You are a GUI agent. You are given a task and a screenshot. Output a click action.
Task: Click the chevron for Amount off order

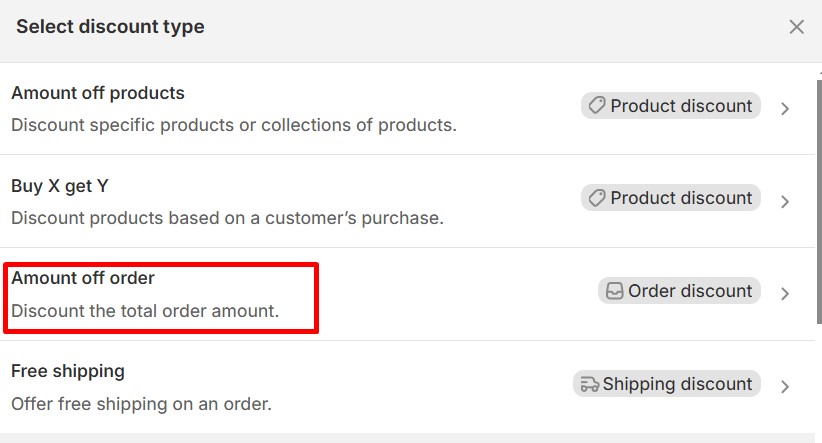pyautogui.click(x=785, y=293)
